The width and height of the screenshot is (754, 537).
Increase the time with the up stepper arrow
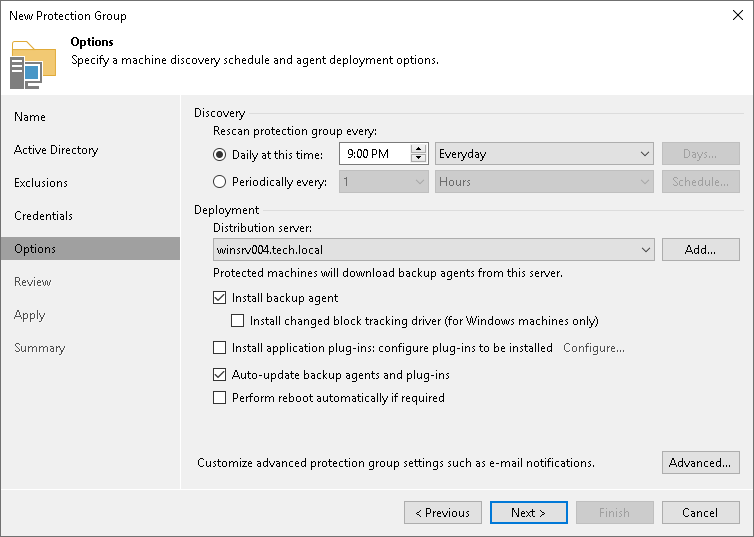click(x=418, y=149)
